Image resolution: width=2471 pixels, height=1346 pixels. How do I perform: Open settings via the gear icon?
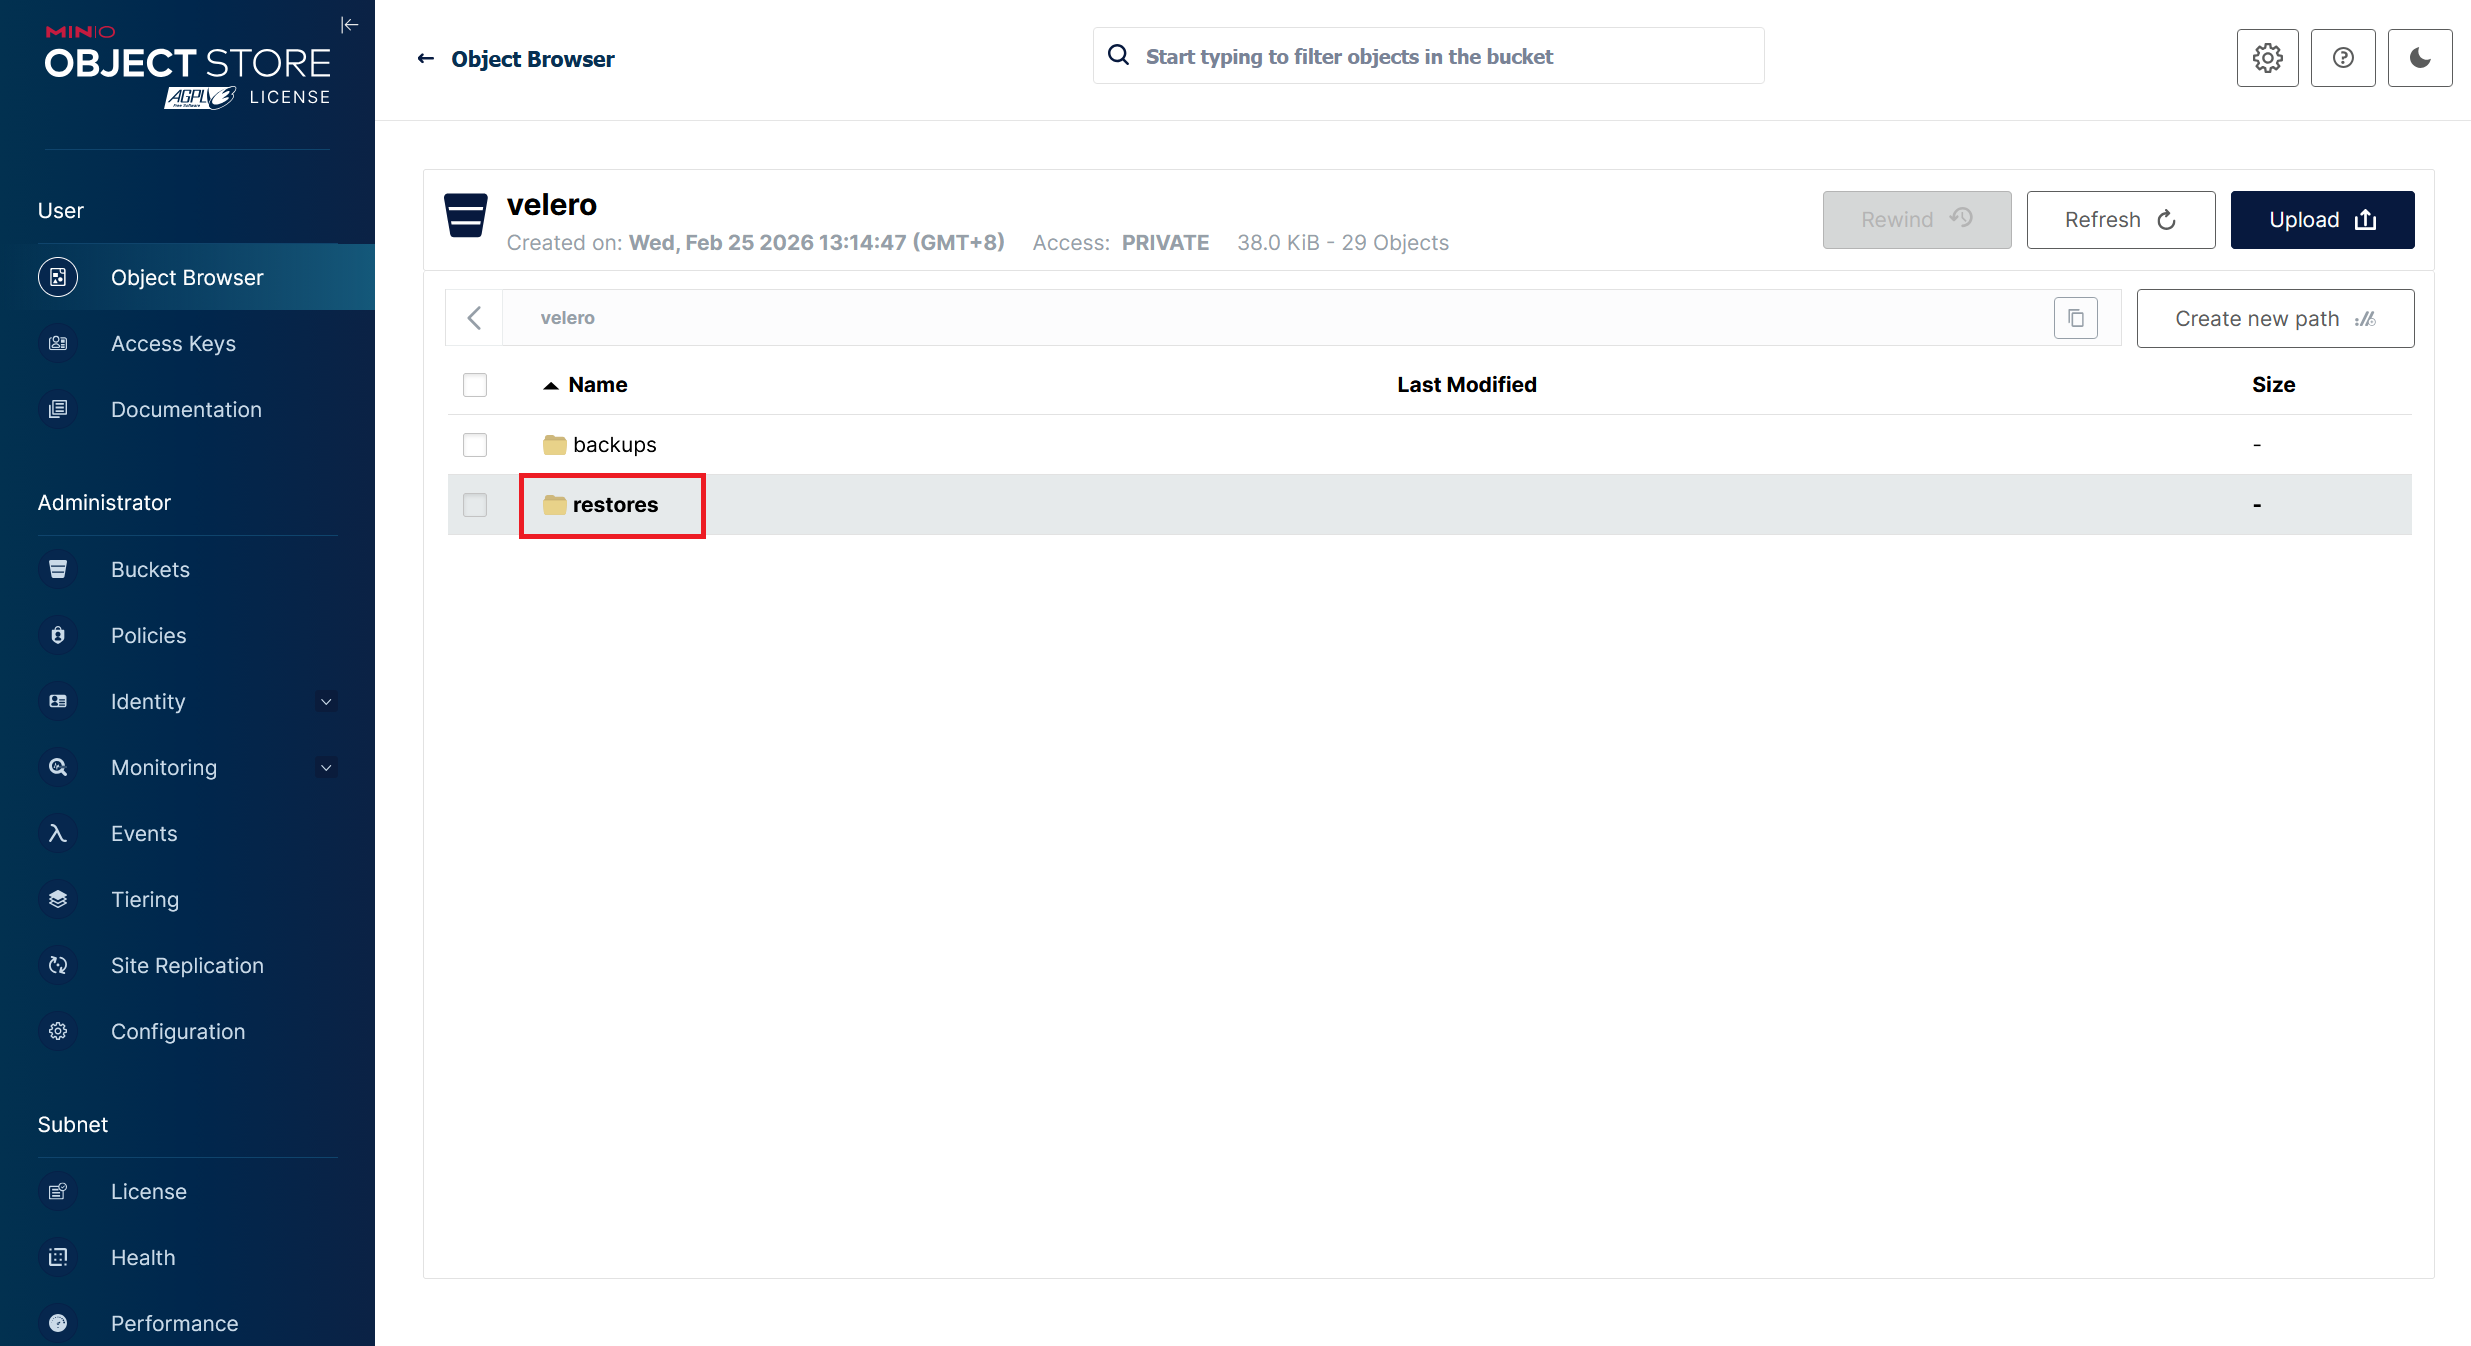tap(2267, 58)
